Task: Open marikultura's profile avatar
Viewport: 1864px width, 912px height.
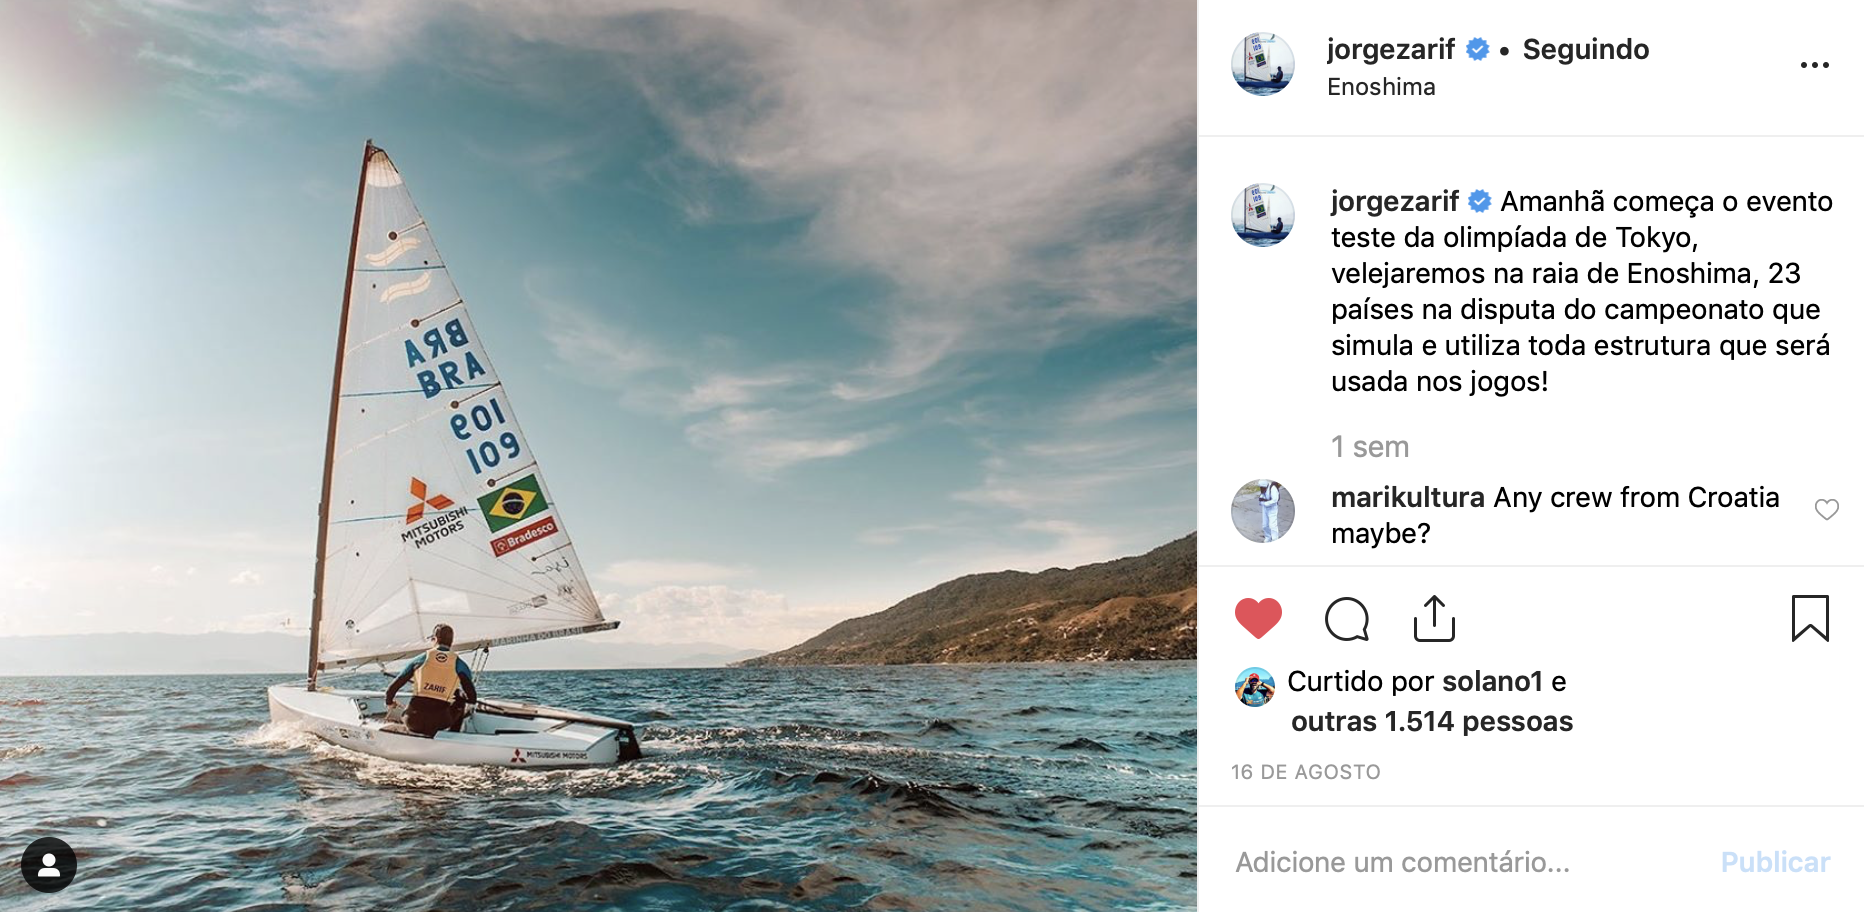Action: click(x=1263, y=511)
